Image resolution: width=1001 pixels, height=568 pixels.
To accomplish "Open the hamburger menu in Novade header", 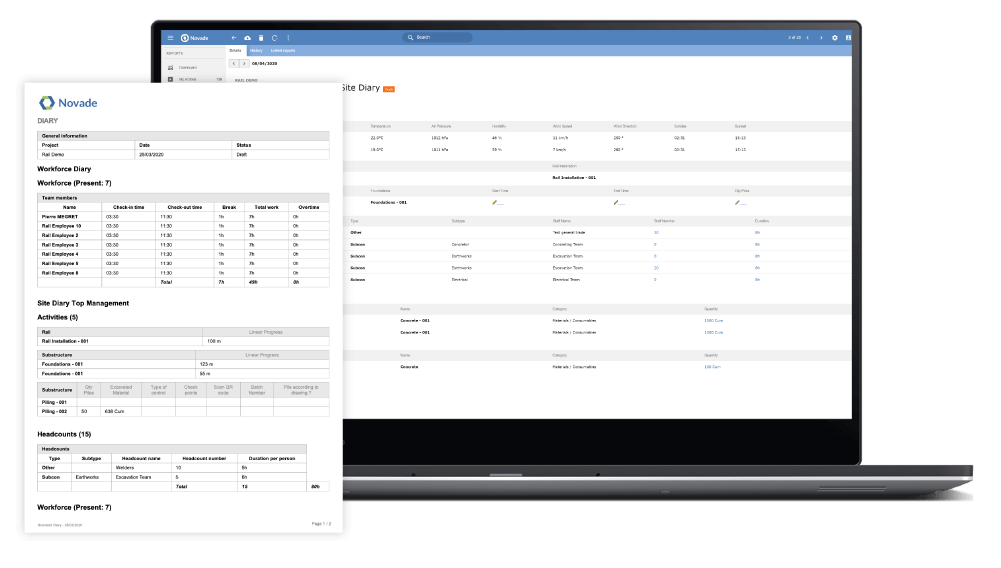I will (170, 37).
